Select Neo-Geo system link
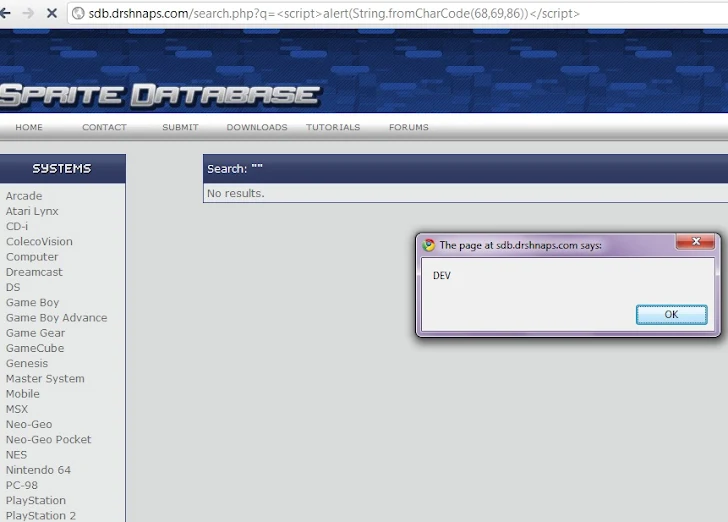 (29, 424)
